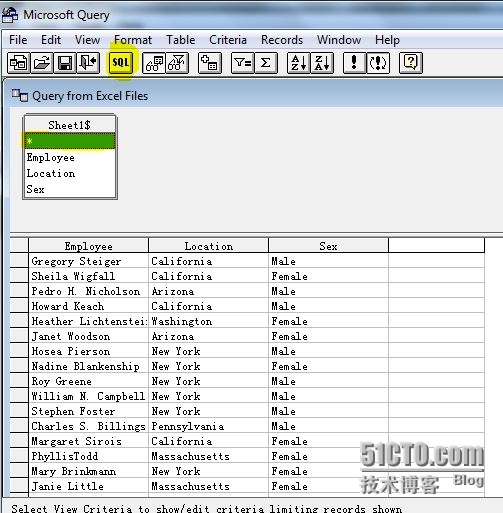Open the Window menu
The width and height of the screenshot is (503, 513).
tap(339, 40)
